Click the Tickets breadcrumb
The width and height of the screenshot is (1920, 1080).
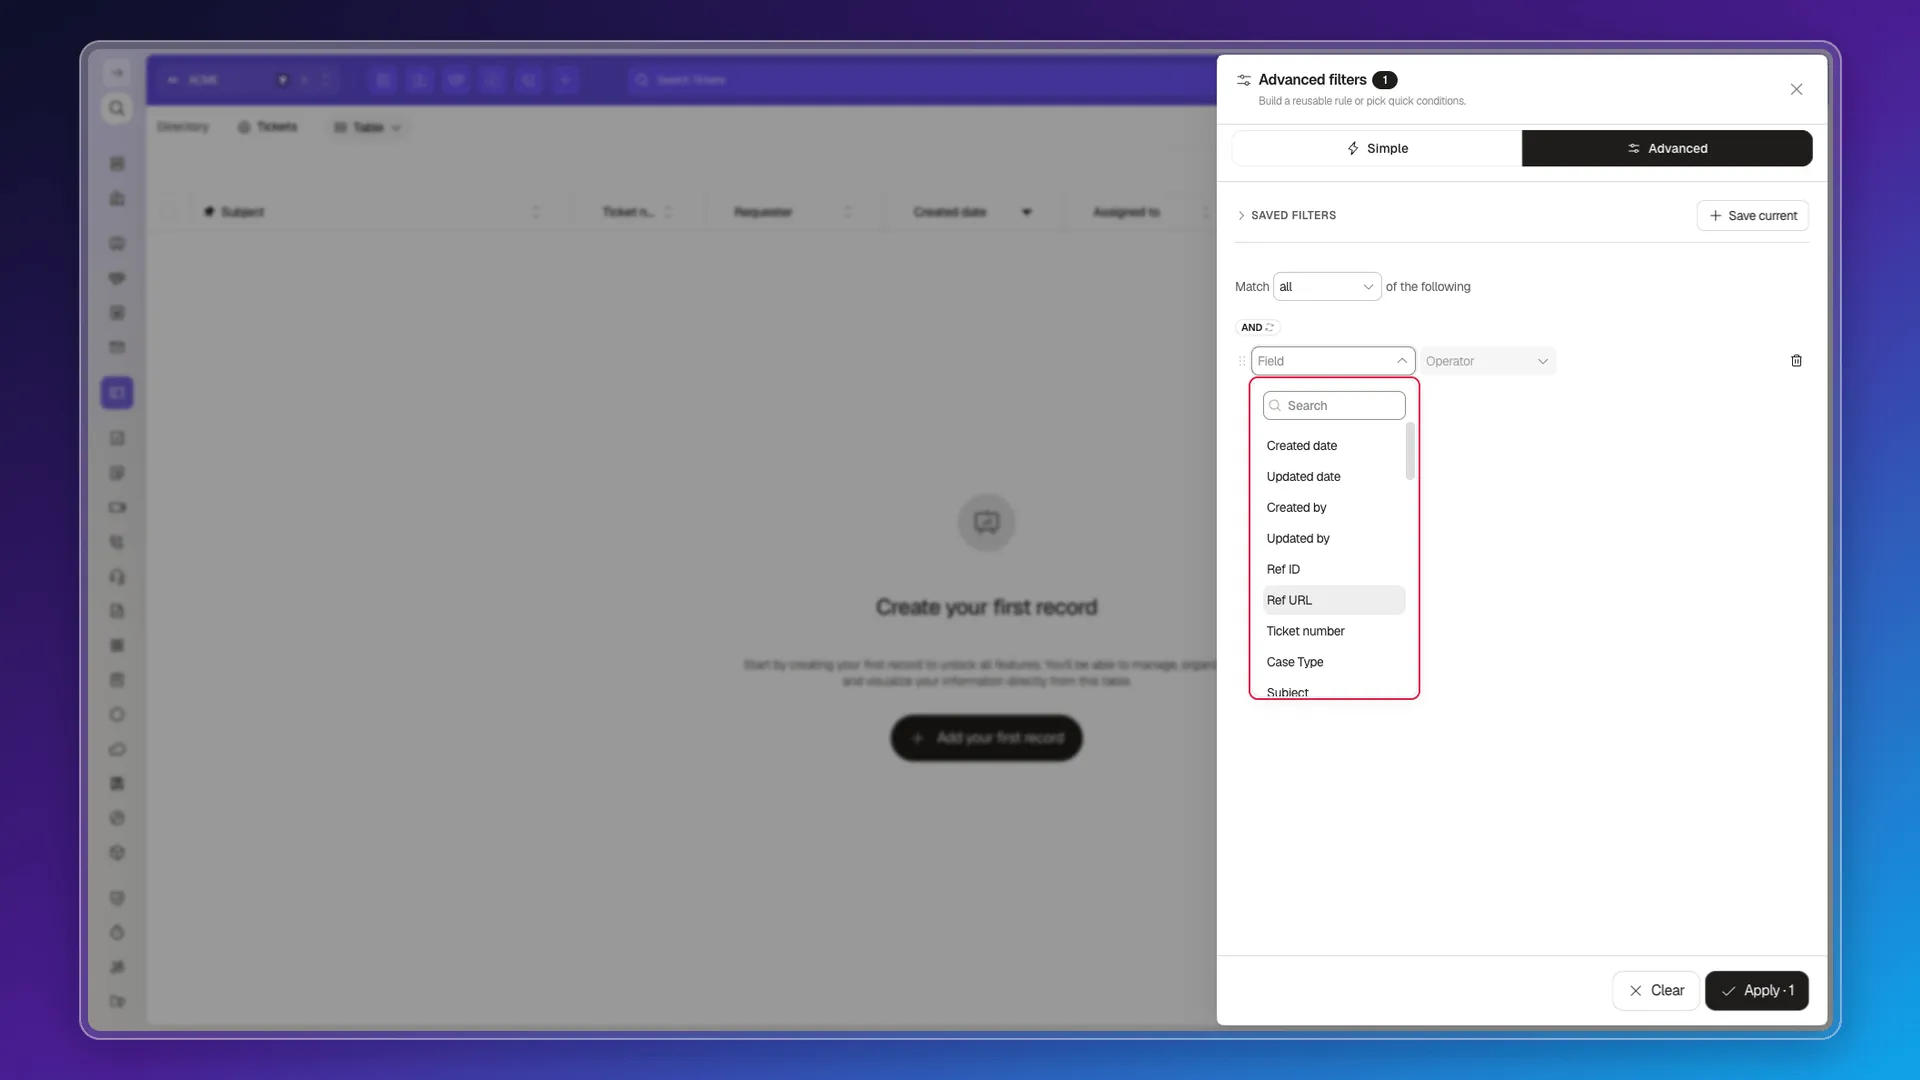(267, 127)
